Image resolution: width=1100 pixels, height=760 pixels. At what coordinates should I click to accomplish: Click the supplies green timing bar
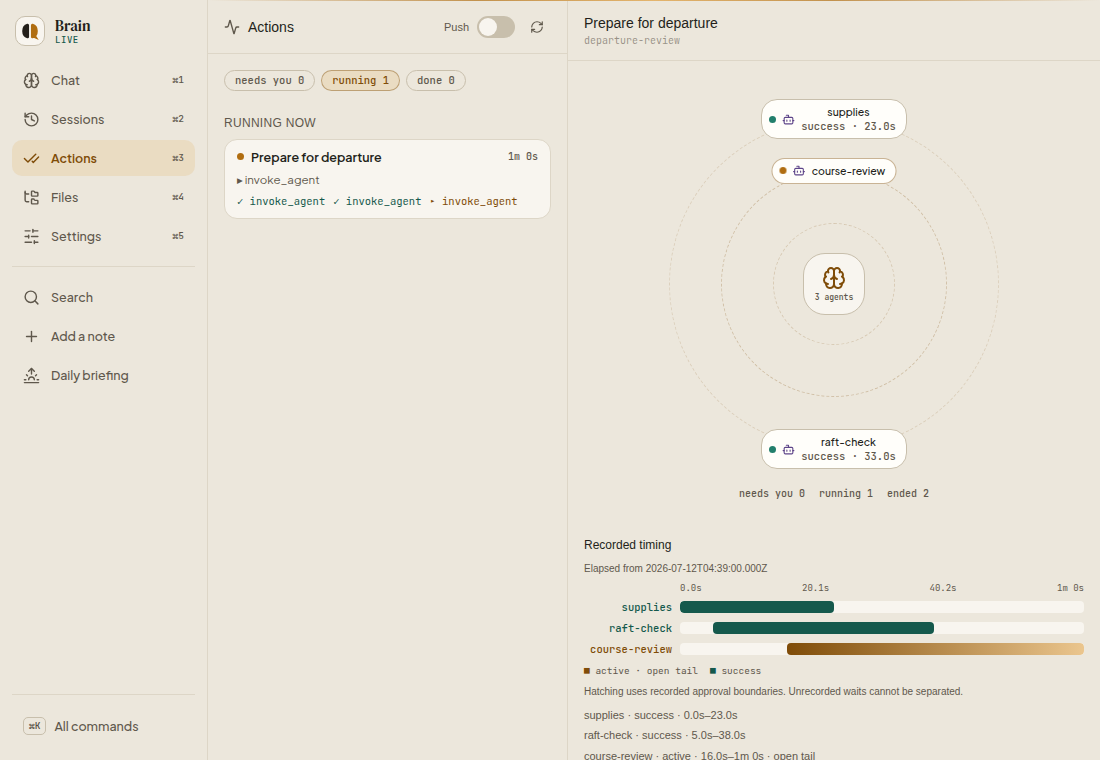757,607
